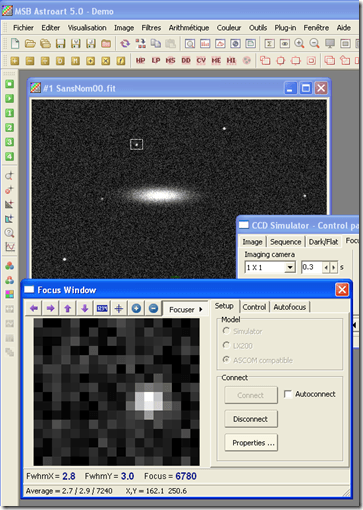Open the Plug-in menu
Screen dimensions: 363x510
pyautogui.click(x=285, y=28)
